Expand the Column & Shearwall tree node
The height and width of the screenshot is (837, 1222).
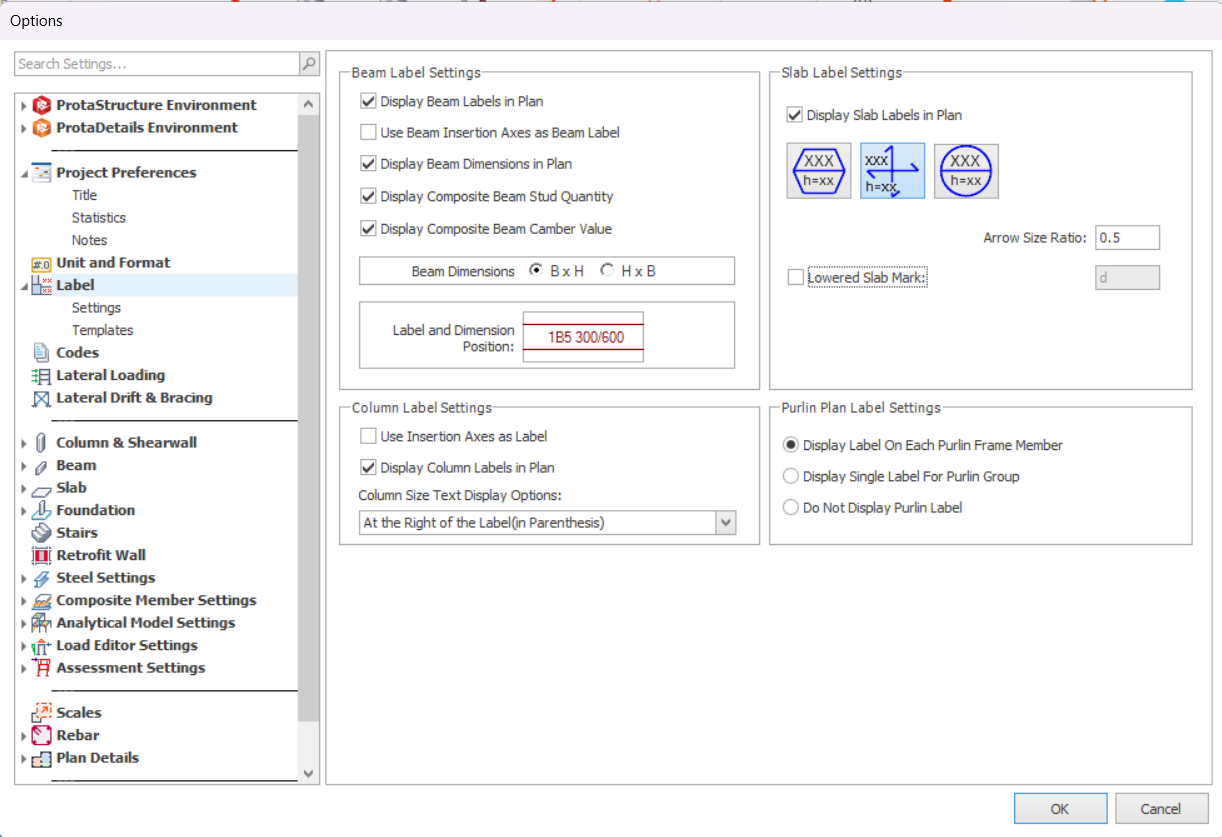24,443
